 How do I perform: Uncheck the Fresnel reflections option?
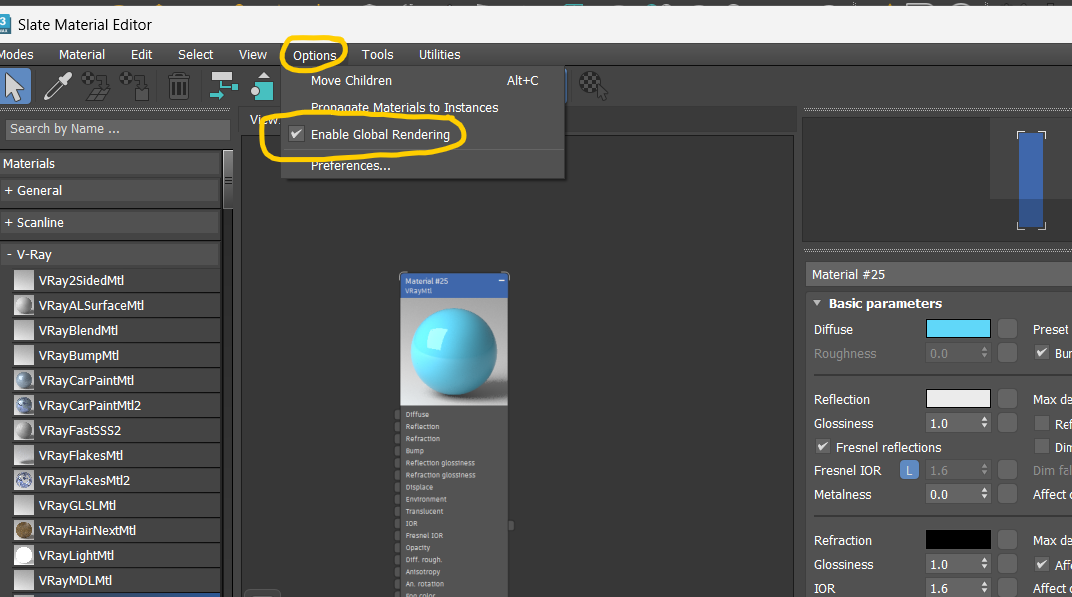pyautogui.click(x=822, y=447)
